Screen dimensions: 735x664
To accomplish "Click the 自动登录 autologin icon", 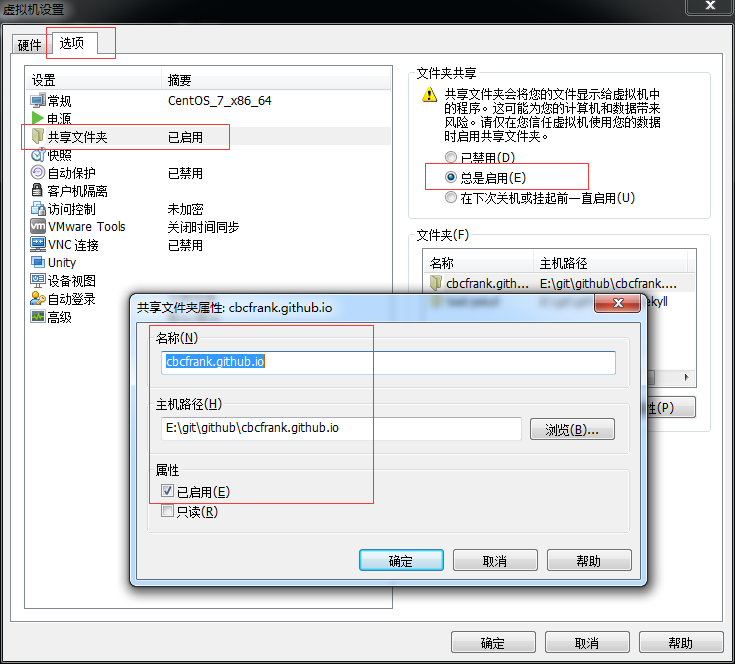I will coord(38,299).
